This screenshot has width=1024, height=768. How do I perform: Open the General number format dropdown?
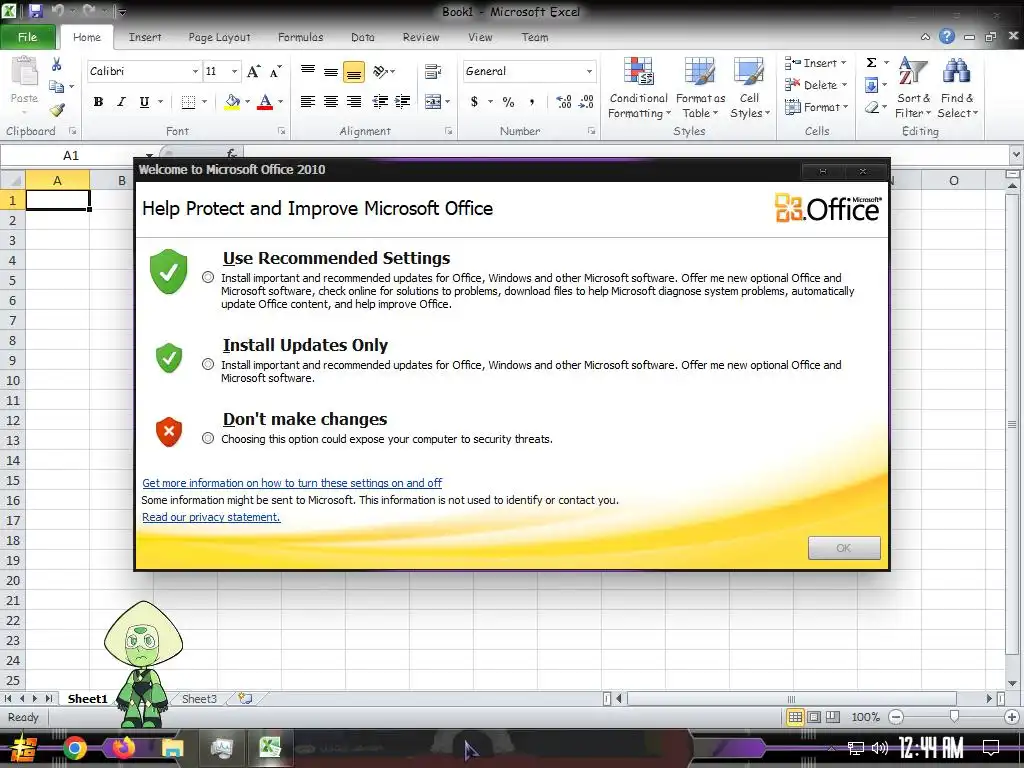589,71
